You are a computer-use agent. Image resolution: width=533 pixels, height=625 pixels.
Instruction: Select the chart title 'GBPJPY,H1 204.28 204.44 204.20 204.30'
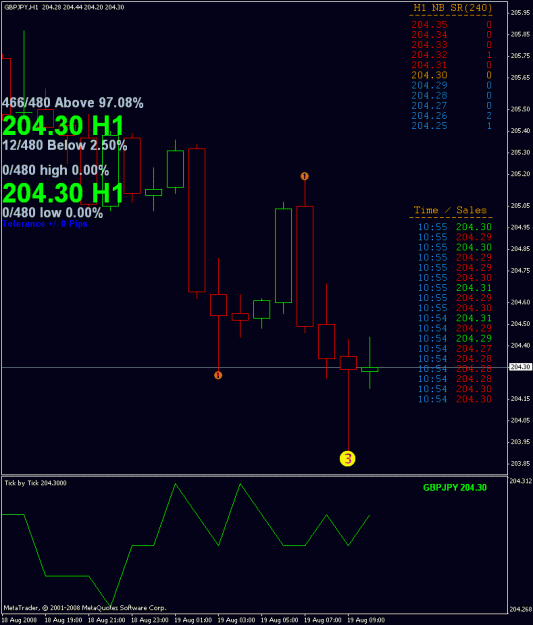pos(64,7)
